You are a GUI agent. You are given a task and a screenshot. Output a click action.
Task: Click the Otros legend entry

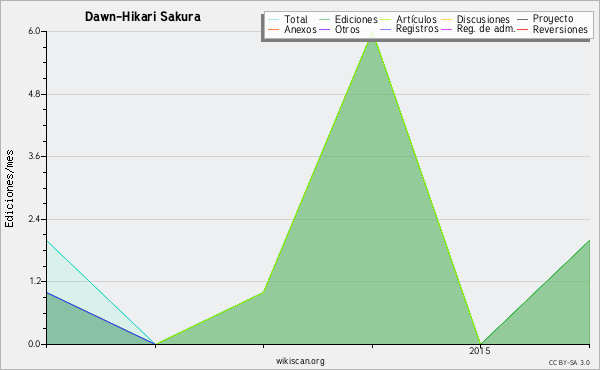tap(339, 29)
